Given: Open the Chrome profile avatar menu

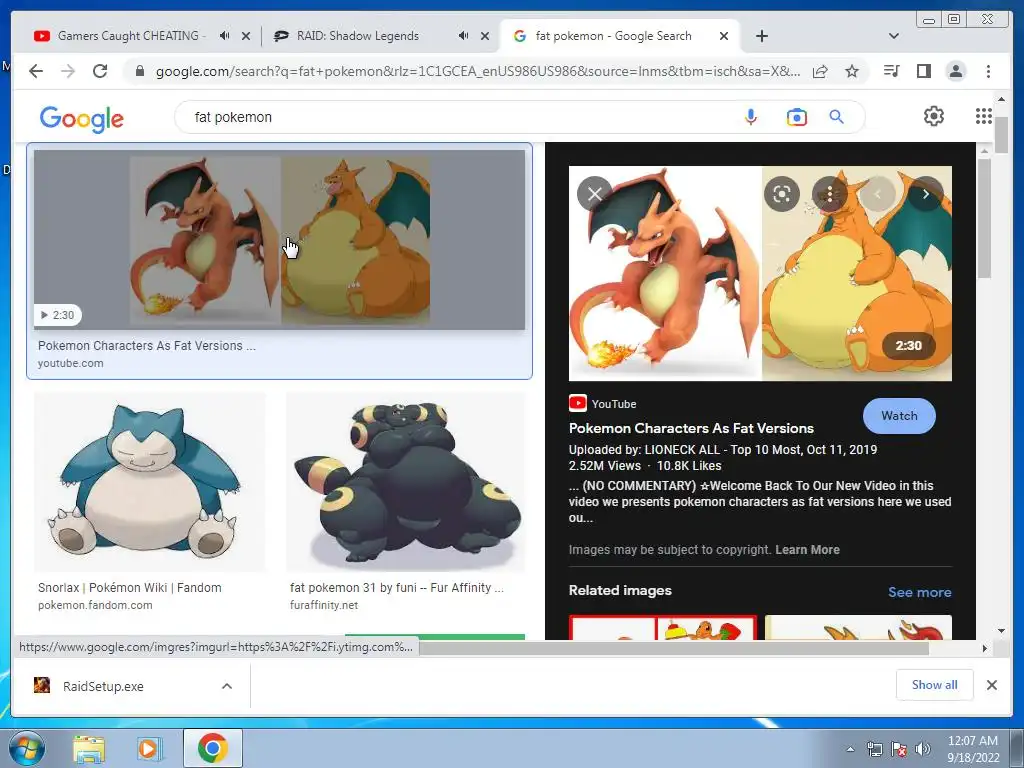Looking at the screenshot, I should [955, 71].
